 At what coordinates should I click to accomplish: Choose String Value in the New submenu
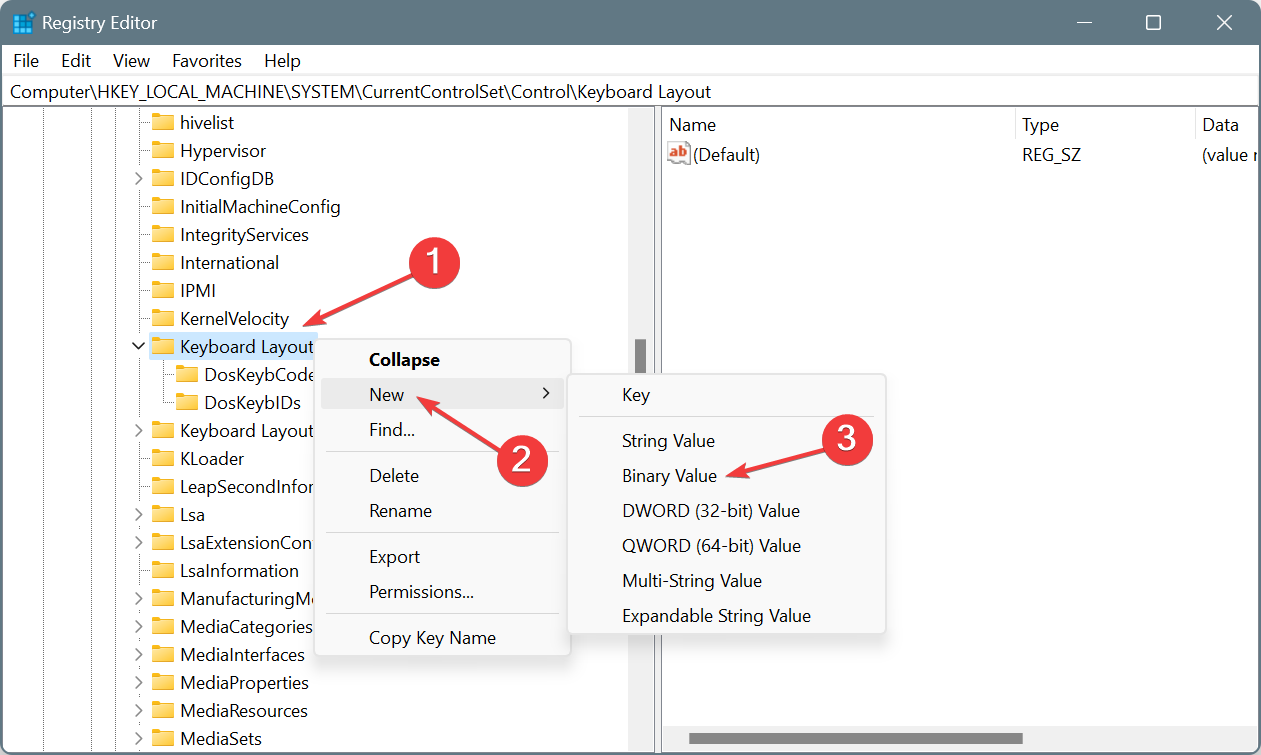click(x=727, y=441)
